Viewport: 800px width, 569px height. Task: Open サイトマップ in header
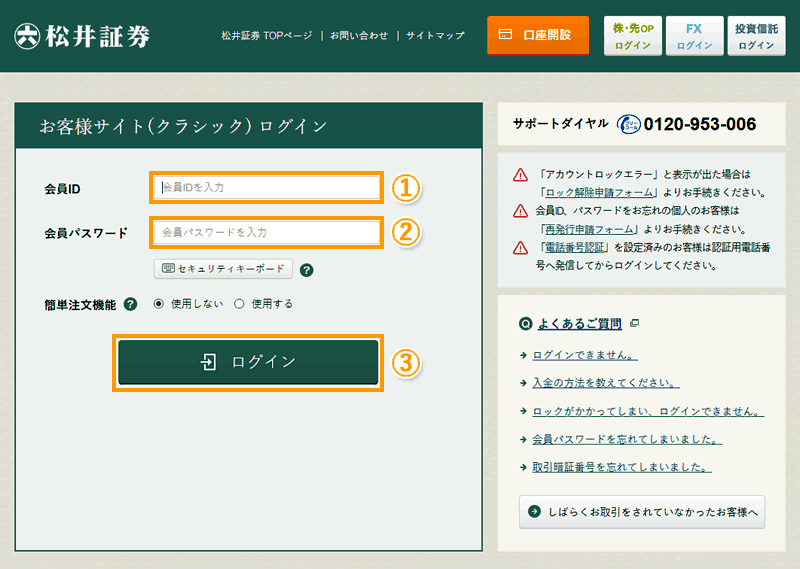point(435,36)
